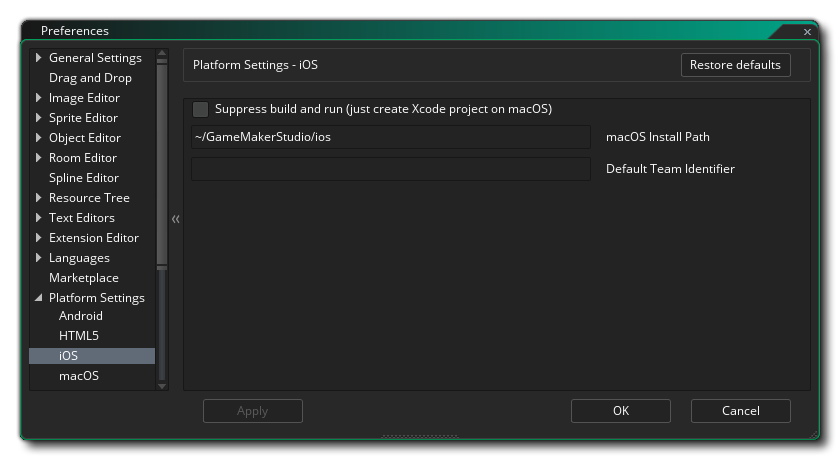This screenshot has height=460, width=840.
Task: Expand the Languages section arrow
Action: pos(39,258)
